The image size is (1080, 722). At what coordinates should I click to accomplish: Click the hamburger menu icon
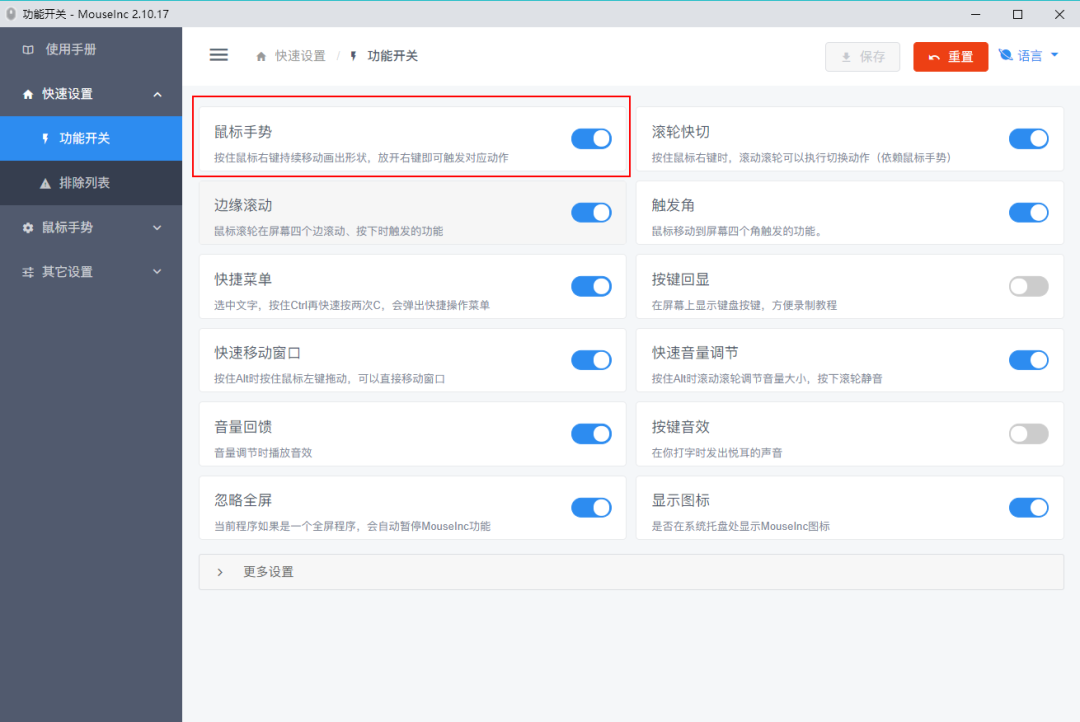click(218, 55)
